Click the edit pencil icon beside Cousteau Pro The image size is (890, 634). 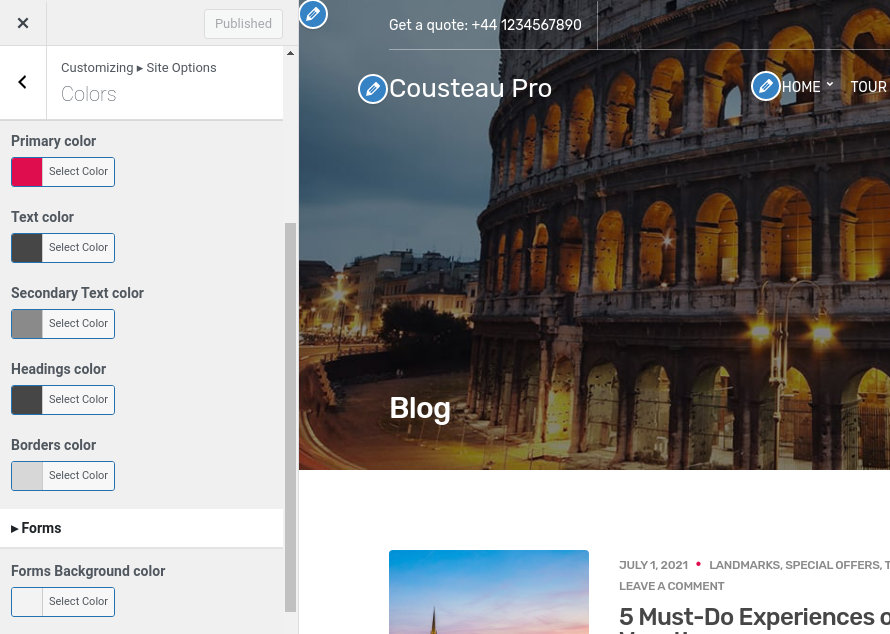click(372, 89)
